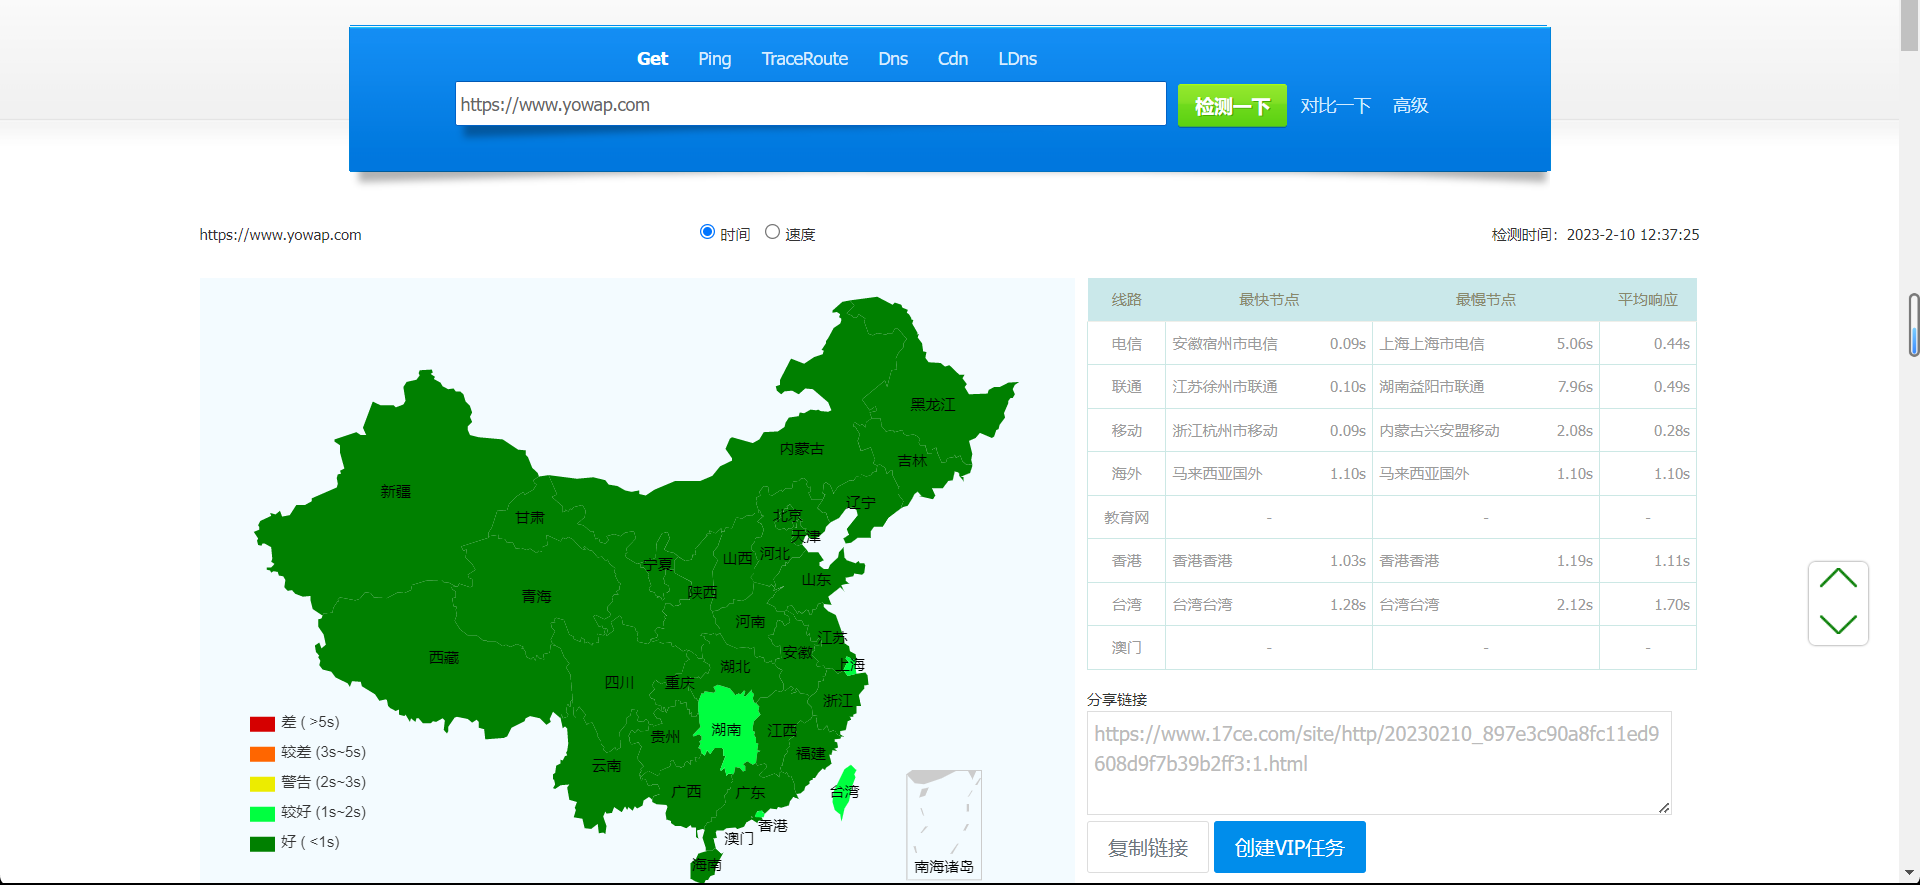Click the 7.96s slowest time value

[x=1575, y=387]
